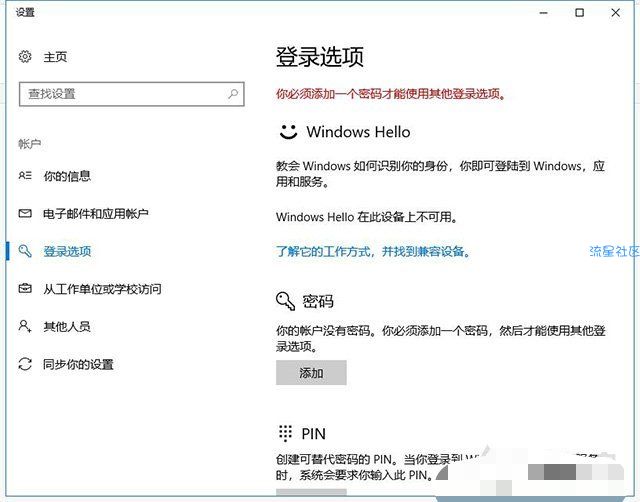
Task: Open 从工作单位或学校访问 page
Action: click(x=102, y=289)
